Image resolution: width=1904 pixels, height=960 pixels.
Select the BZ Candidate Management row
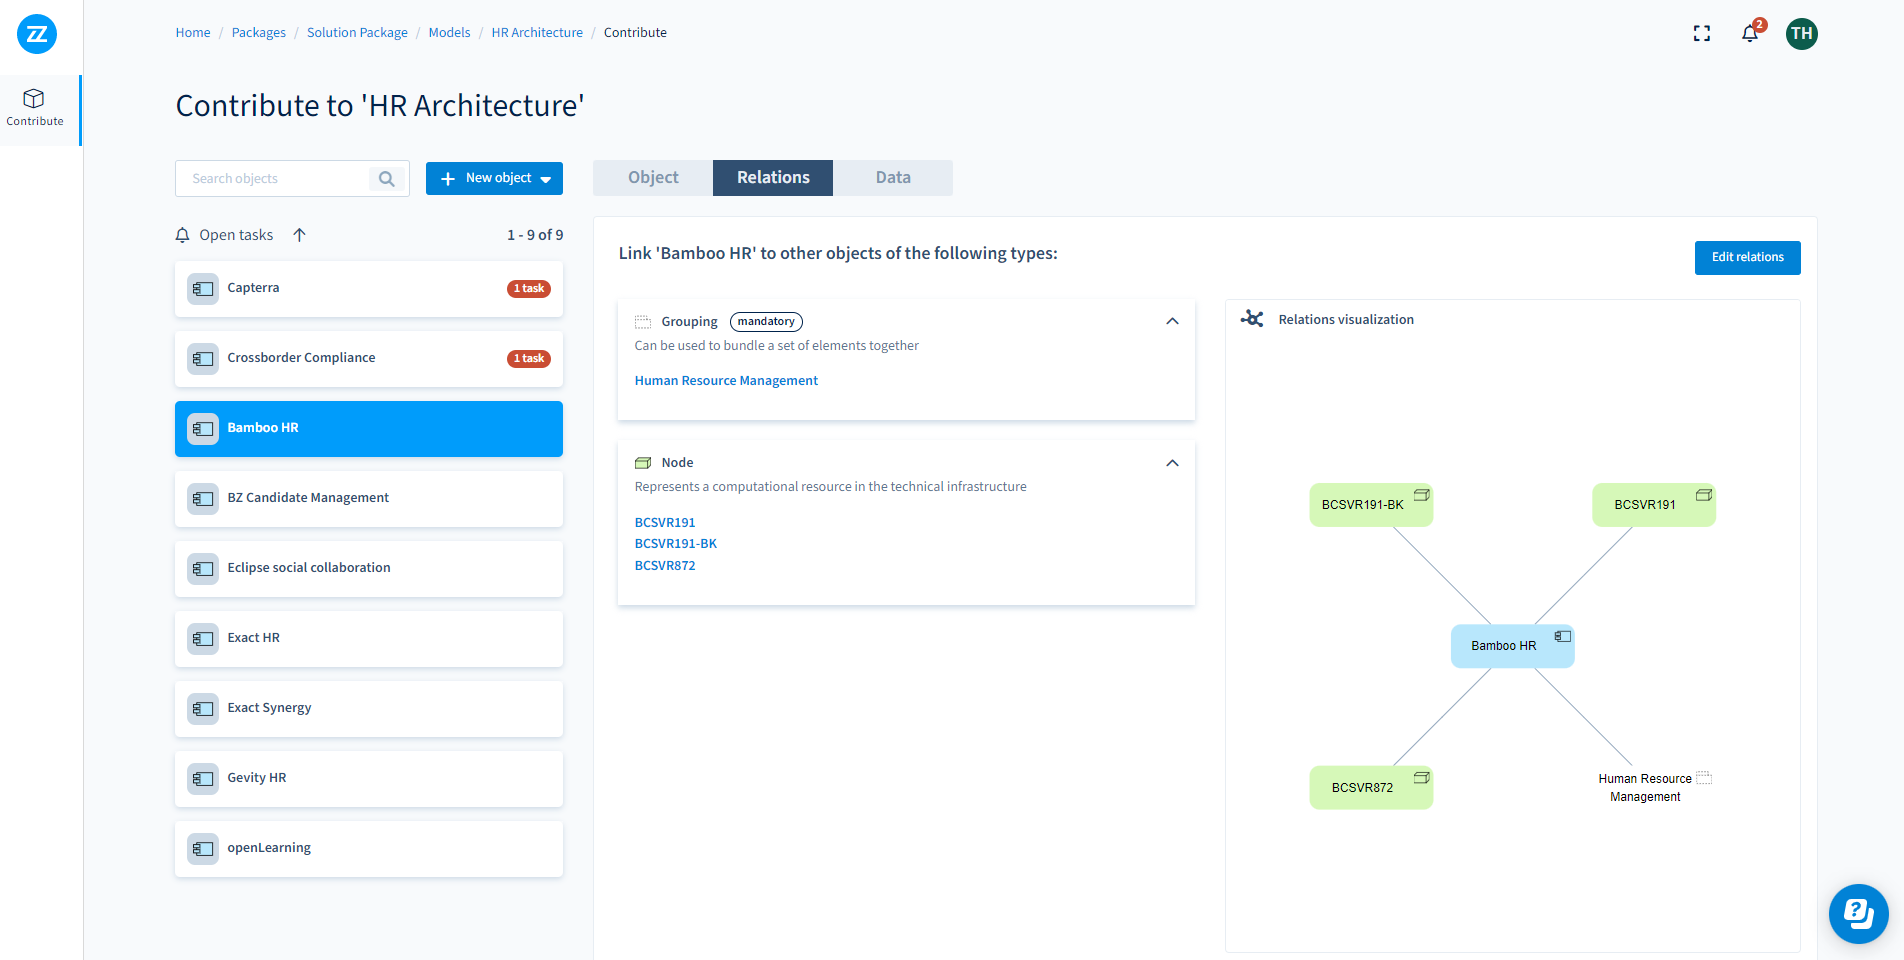(369, 499)
